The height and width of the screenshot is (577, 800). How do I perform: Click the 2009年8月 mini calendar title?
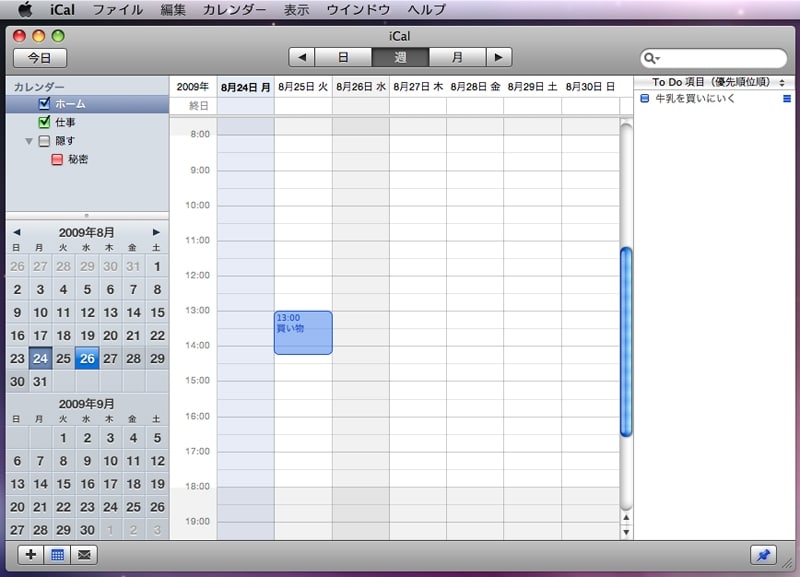[86, 233]
